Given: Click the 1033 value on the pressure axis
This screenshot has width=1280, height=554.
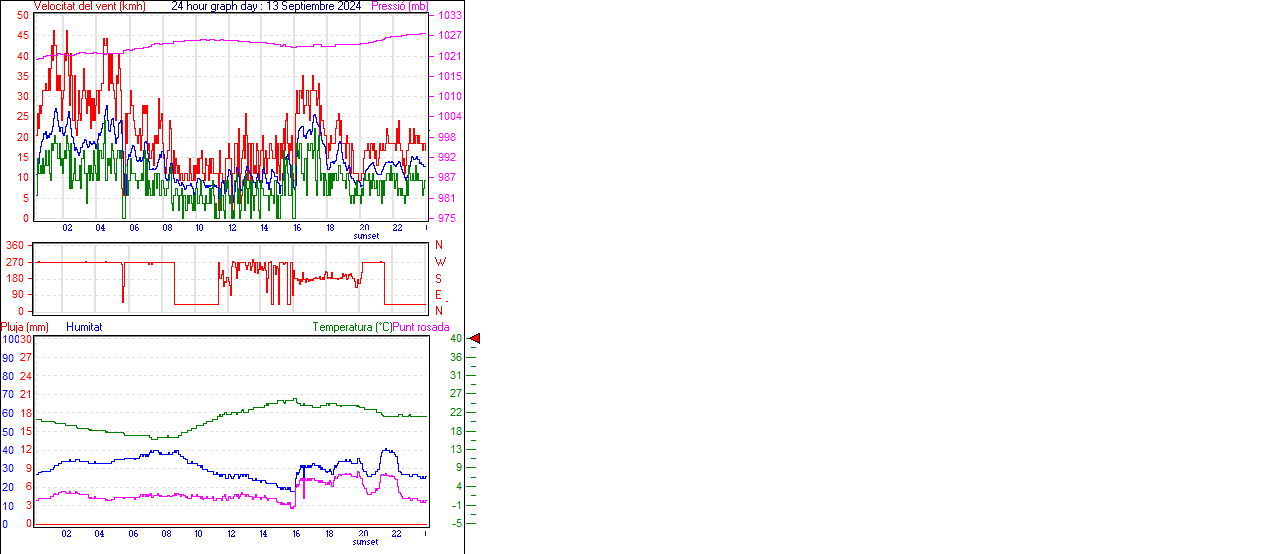Looking at the screenshot, I should pos(449,16).
